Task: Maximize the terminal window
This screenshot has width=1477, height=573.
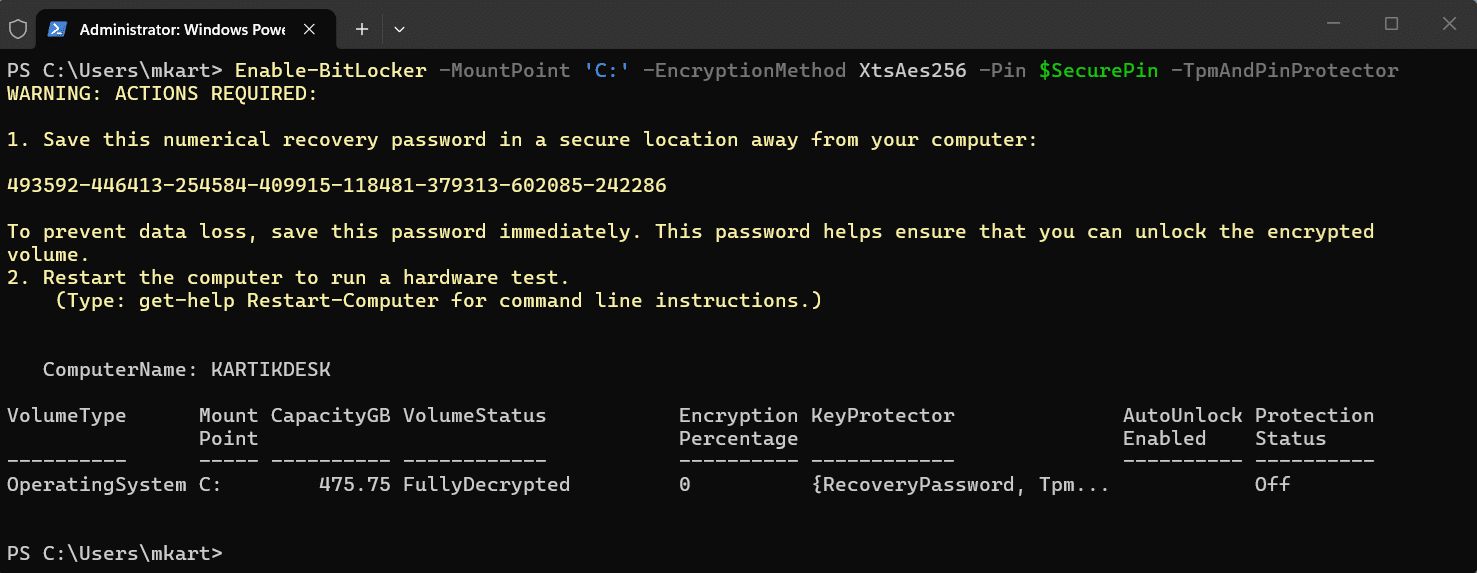Action: pyautogui.click(x=1391, y=23)
